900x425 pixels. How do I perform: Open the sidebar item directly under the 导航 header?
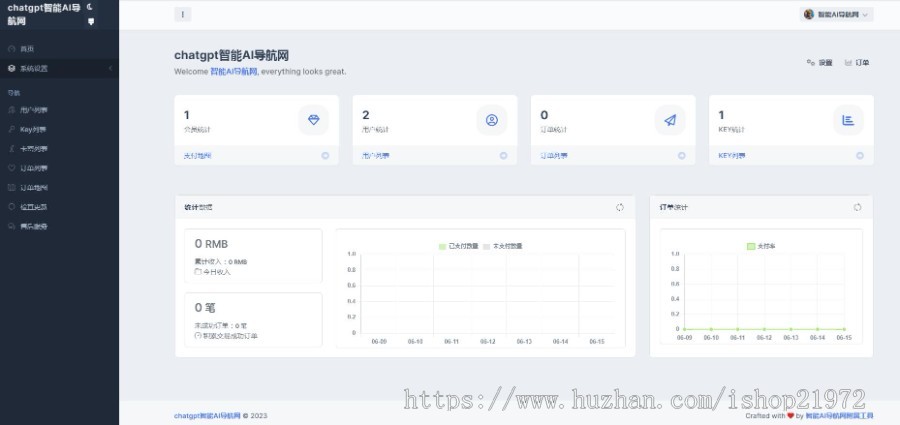[x=59, y=110]
